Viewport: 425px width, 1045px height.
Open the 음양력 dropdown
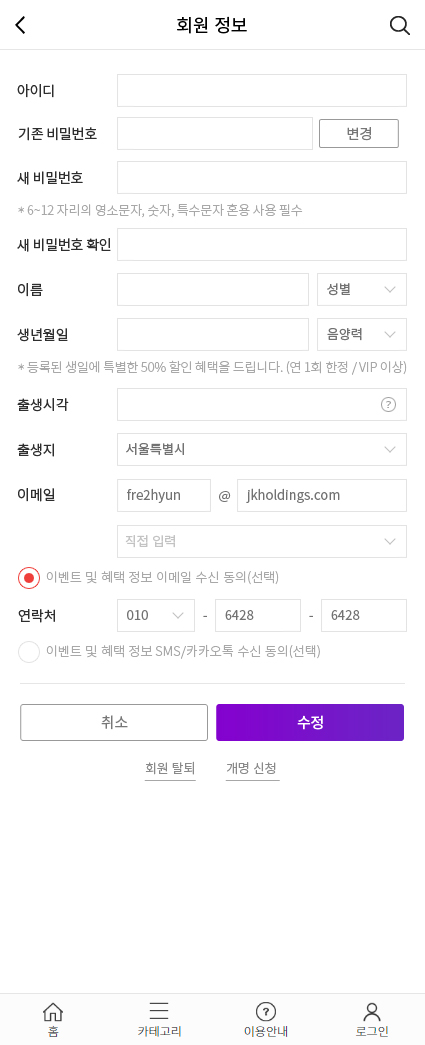[x=362, y=335]
